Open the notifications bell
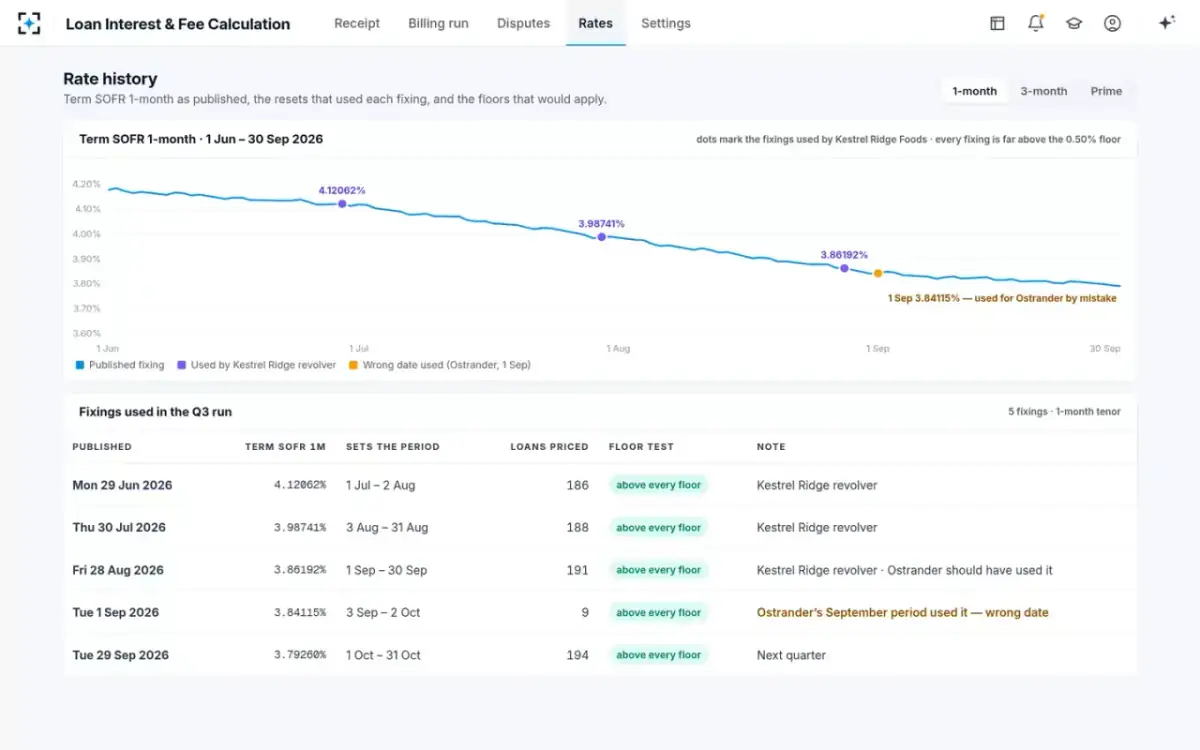 coord(1036,23)
